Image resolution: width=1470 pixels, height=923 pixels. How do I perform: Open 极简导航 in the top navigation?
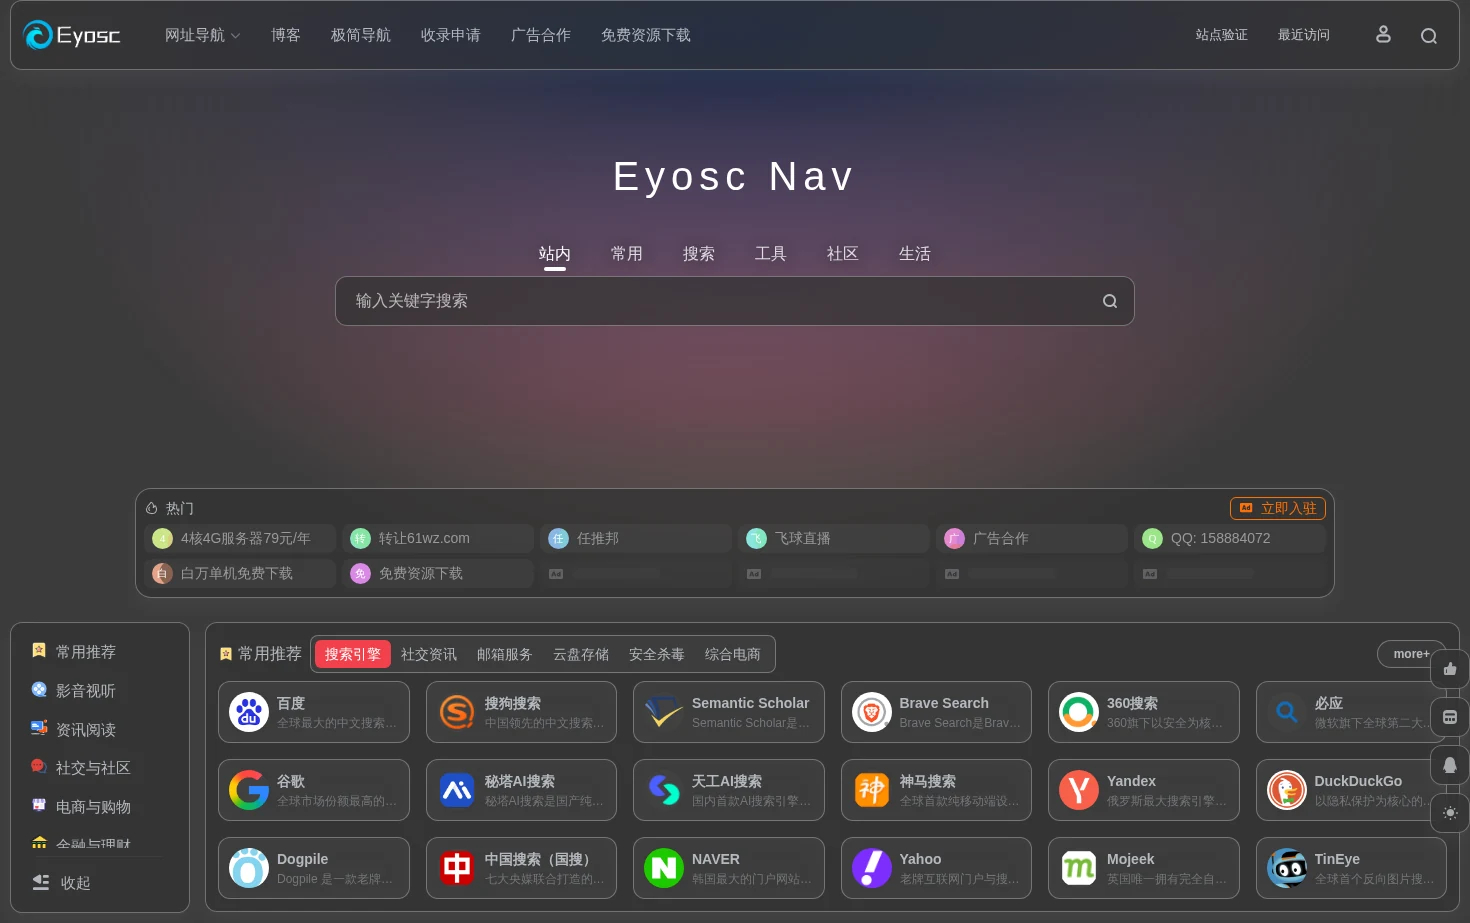click(x=361, y=35)
